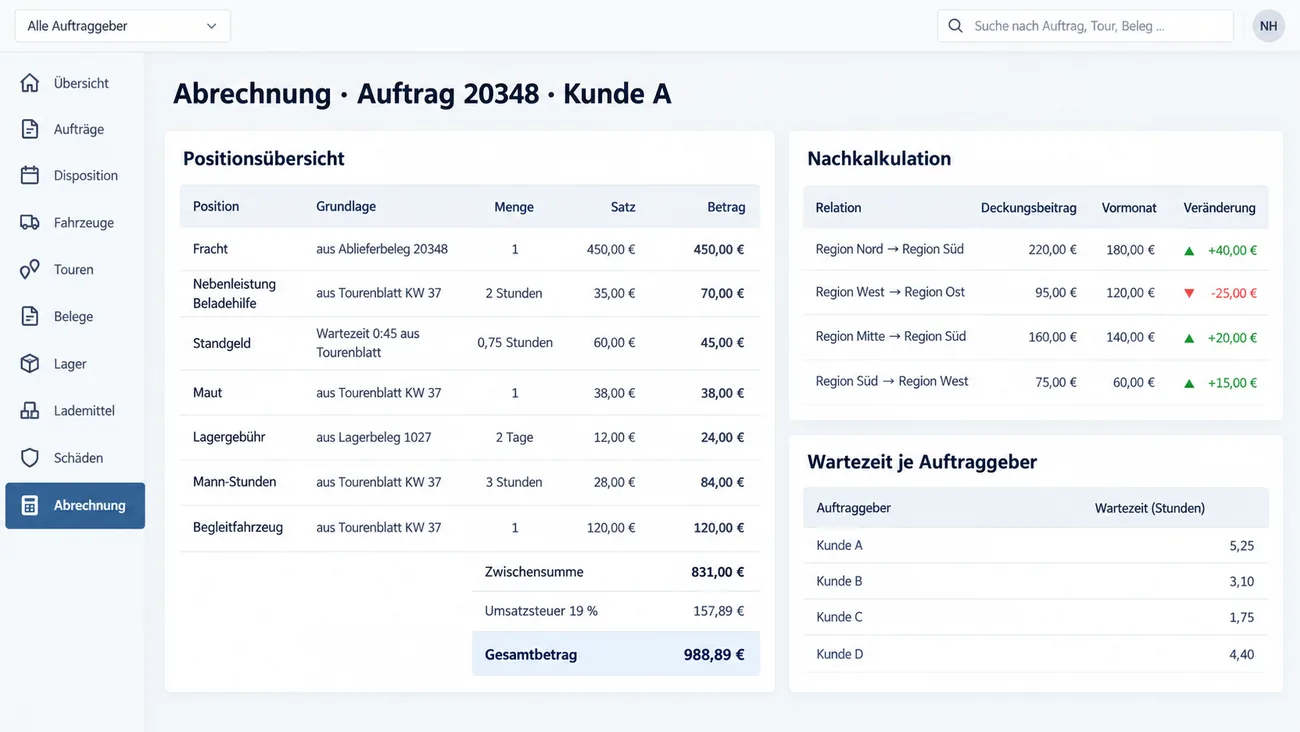Click the Übersicht home icon
This screenshot has width=1300, height=732.
pos(30,83)
